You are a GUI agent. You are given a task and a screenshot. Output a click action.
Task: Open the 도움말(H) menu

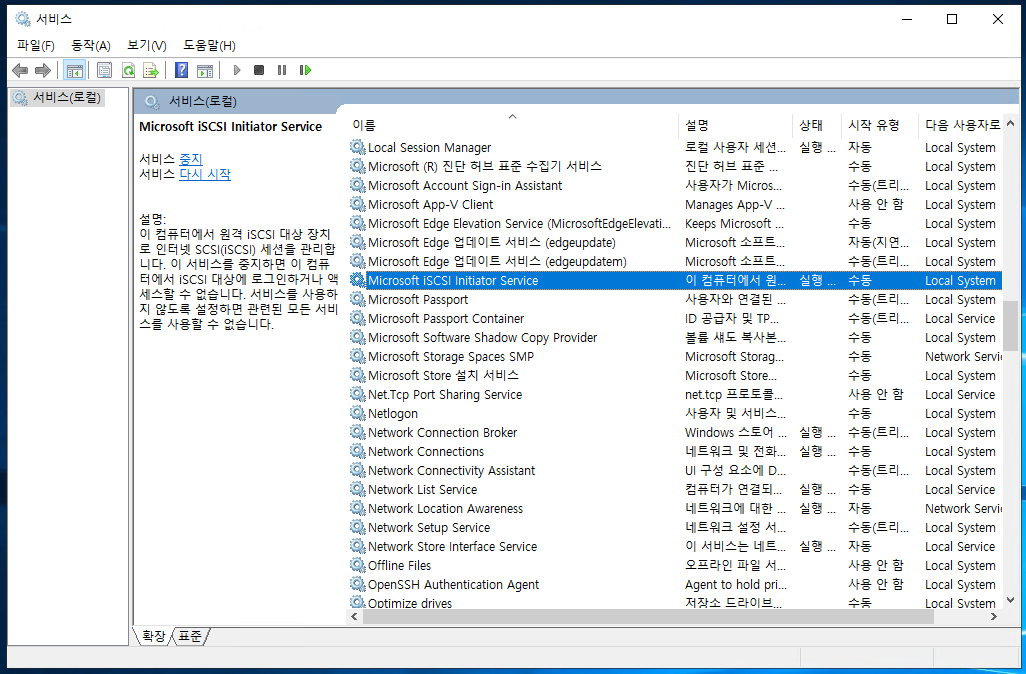[209, 45]
